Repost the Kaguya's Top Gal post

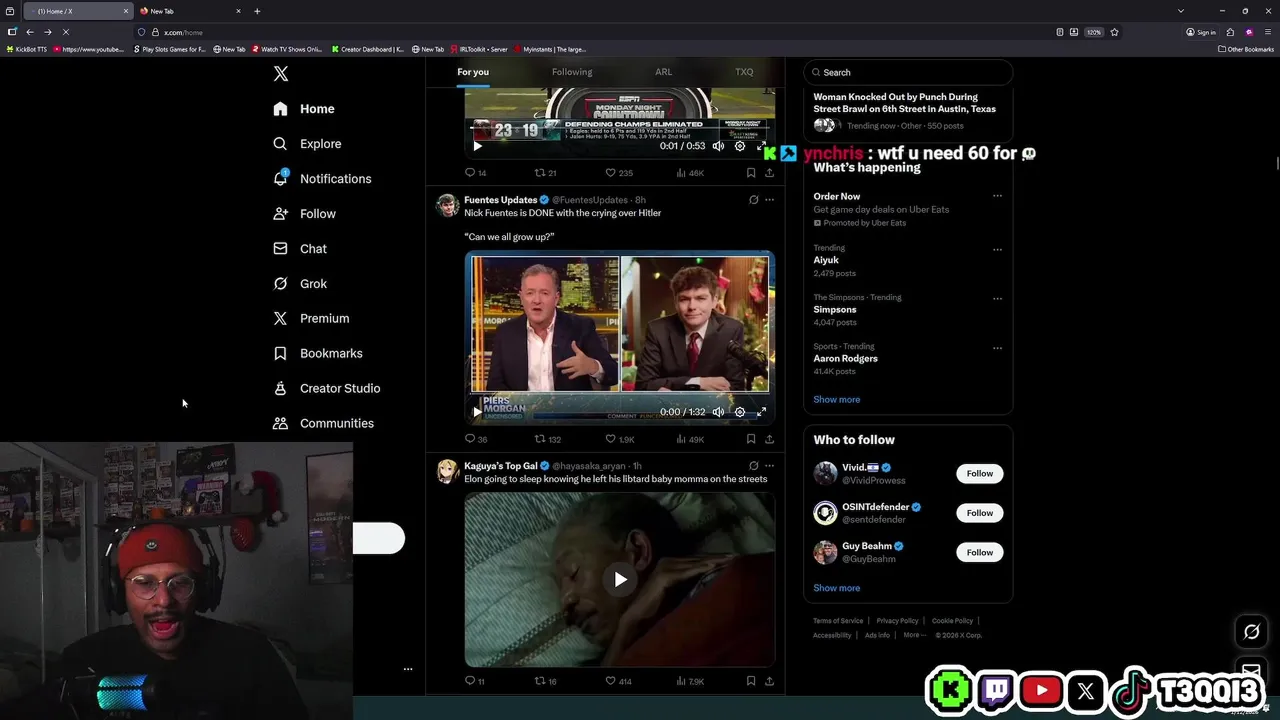[x=545, y=681]
